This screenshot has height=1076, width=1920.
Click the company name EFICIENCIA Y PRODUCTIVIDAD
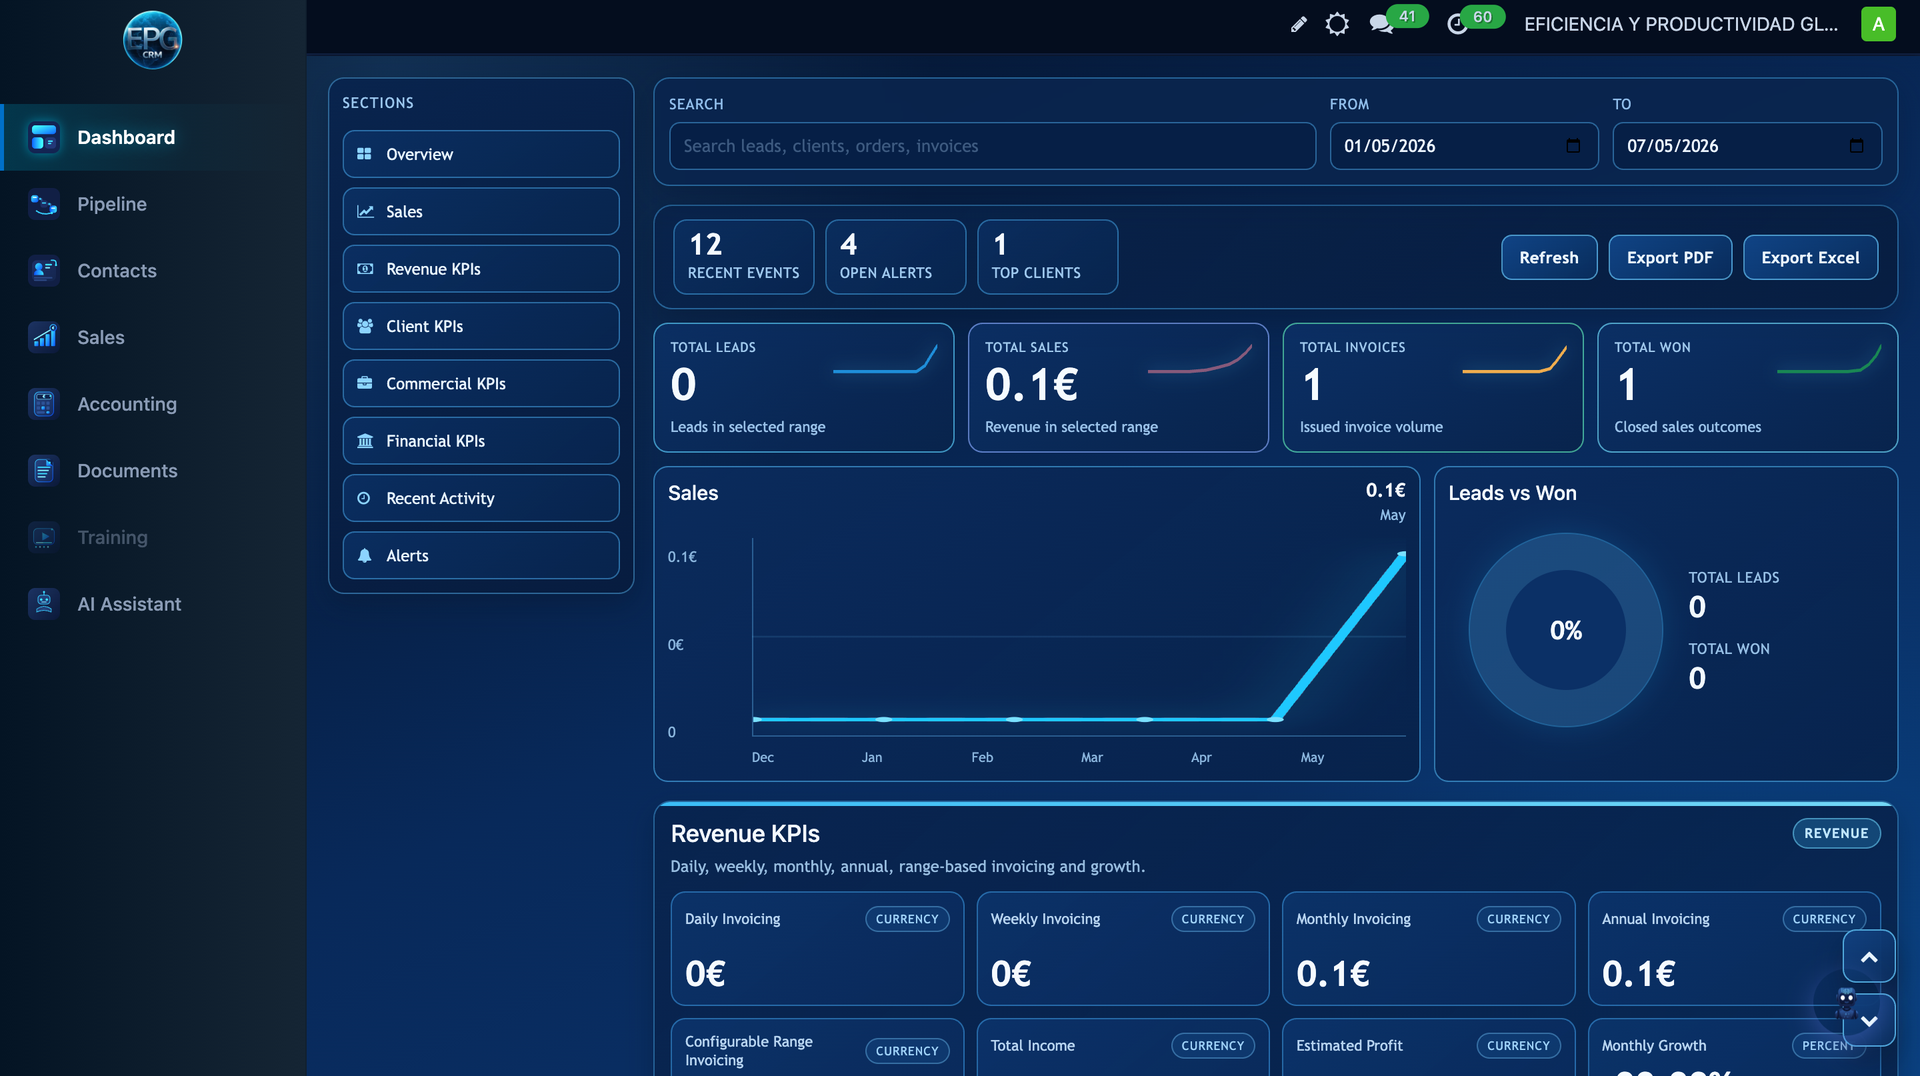1681,24
